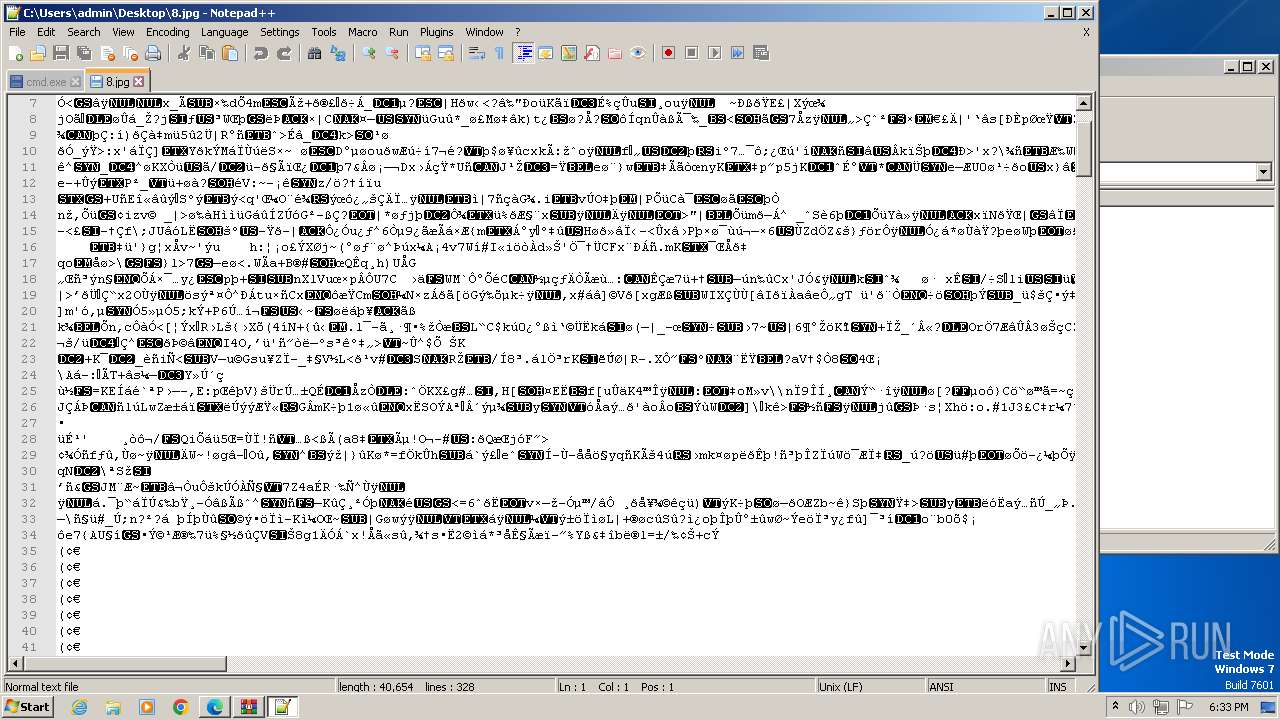Toggle synchronize vertical scrolling icon
Screen dimensions: 1280x720
[x=423, y=53]
